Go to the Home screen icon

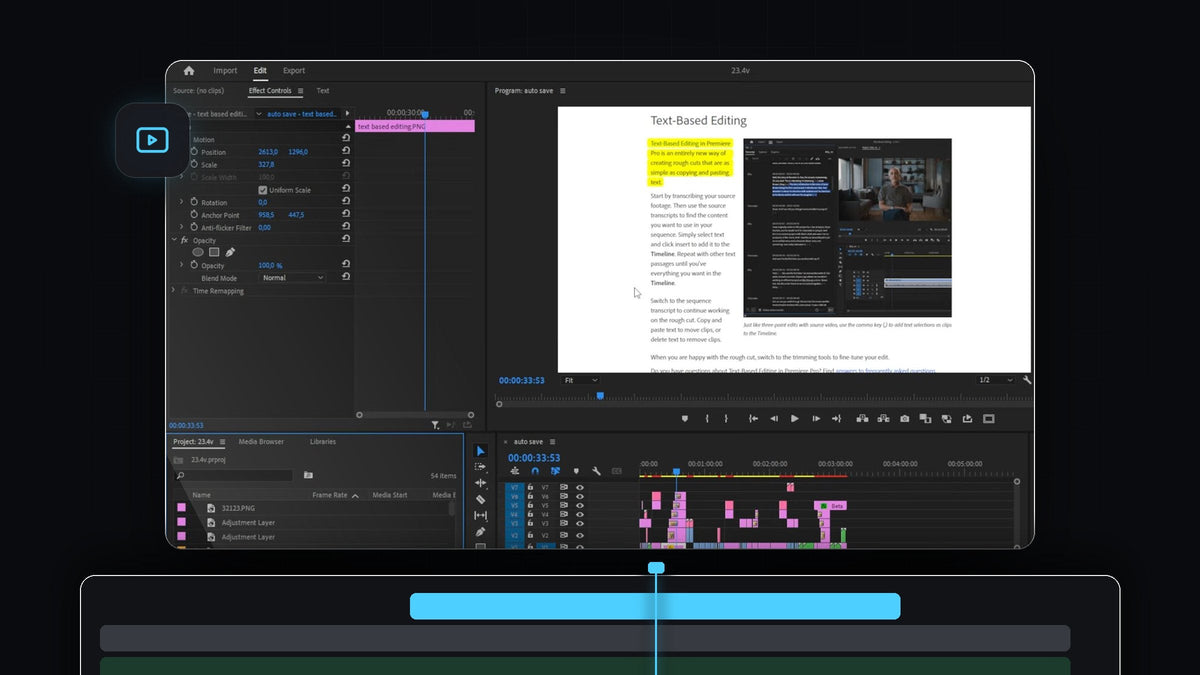pyautogui.click(x=189, y=71)
